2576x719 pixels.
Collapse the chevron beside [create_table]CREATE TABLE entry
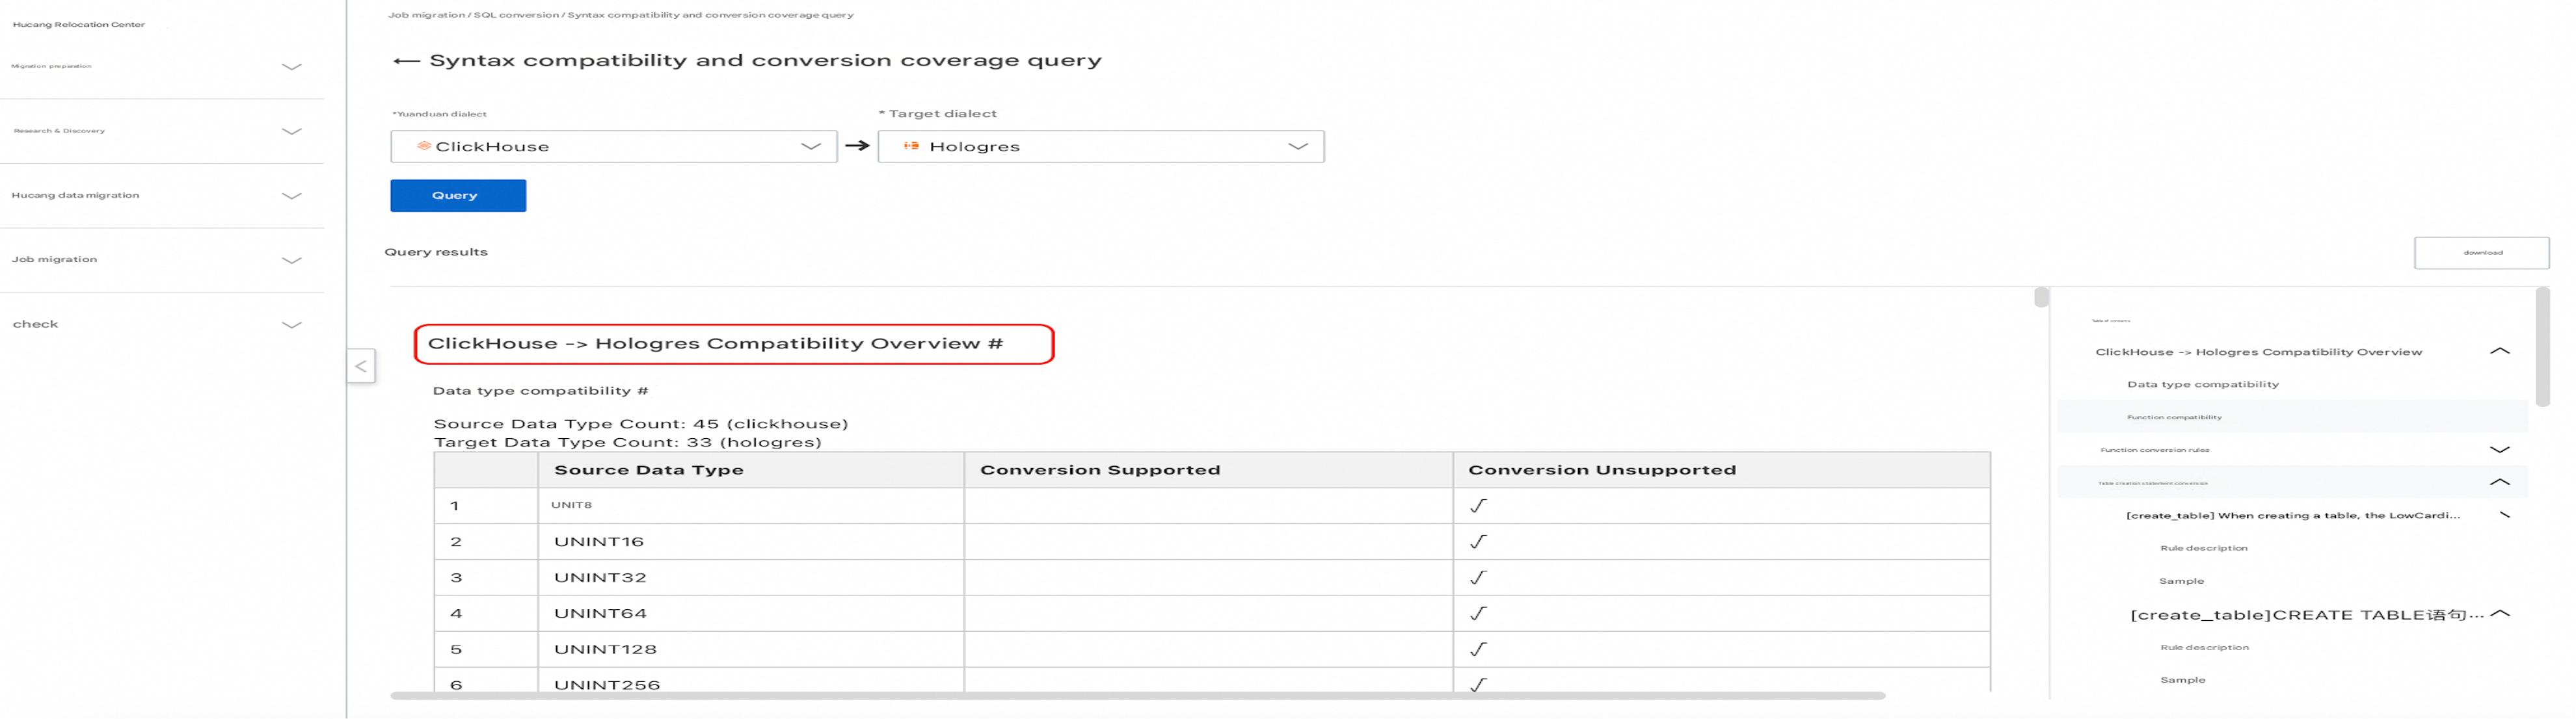tap(2500, 614)
